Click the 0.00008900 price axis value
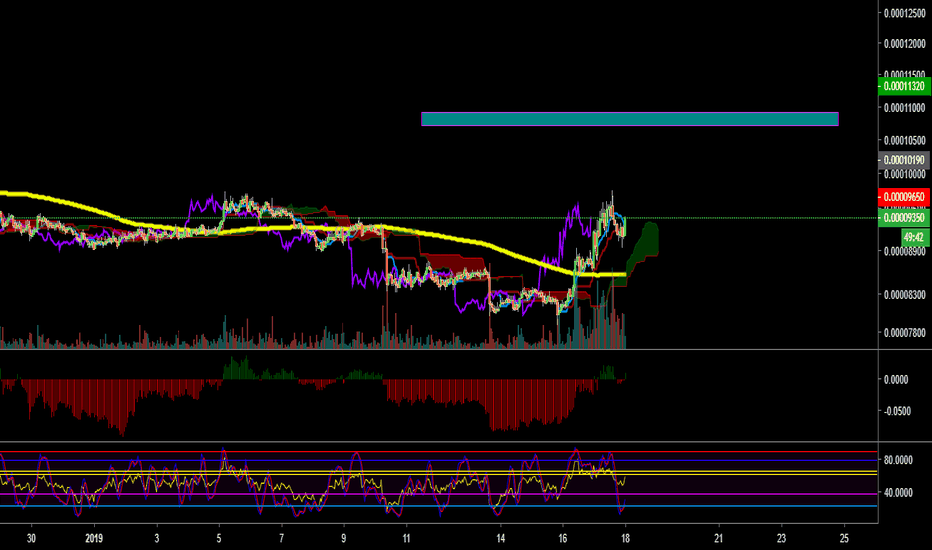The image size is (932, 550). [904, 252]
